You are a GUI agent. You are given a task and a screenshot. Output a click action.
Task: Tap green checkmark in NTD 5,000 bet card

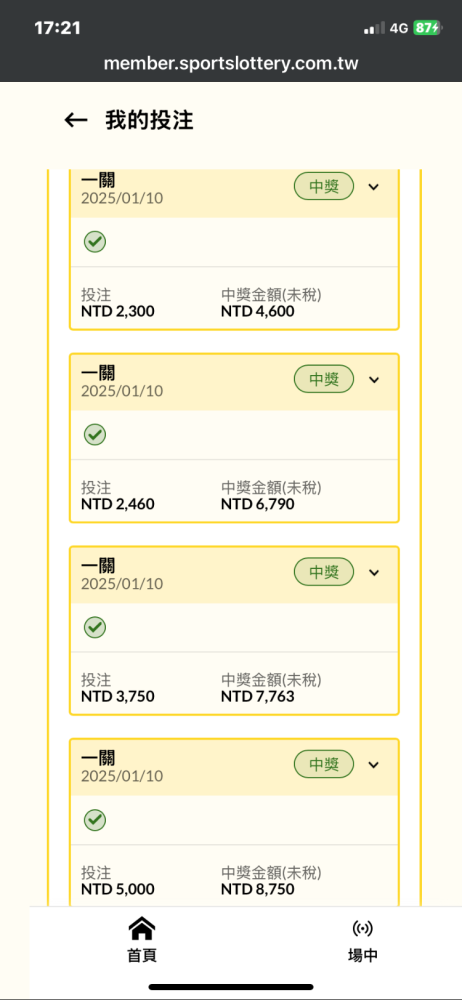pyautogui.click(x=95, y=820)
